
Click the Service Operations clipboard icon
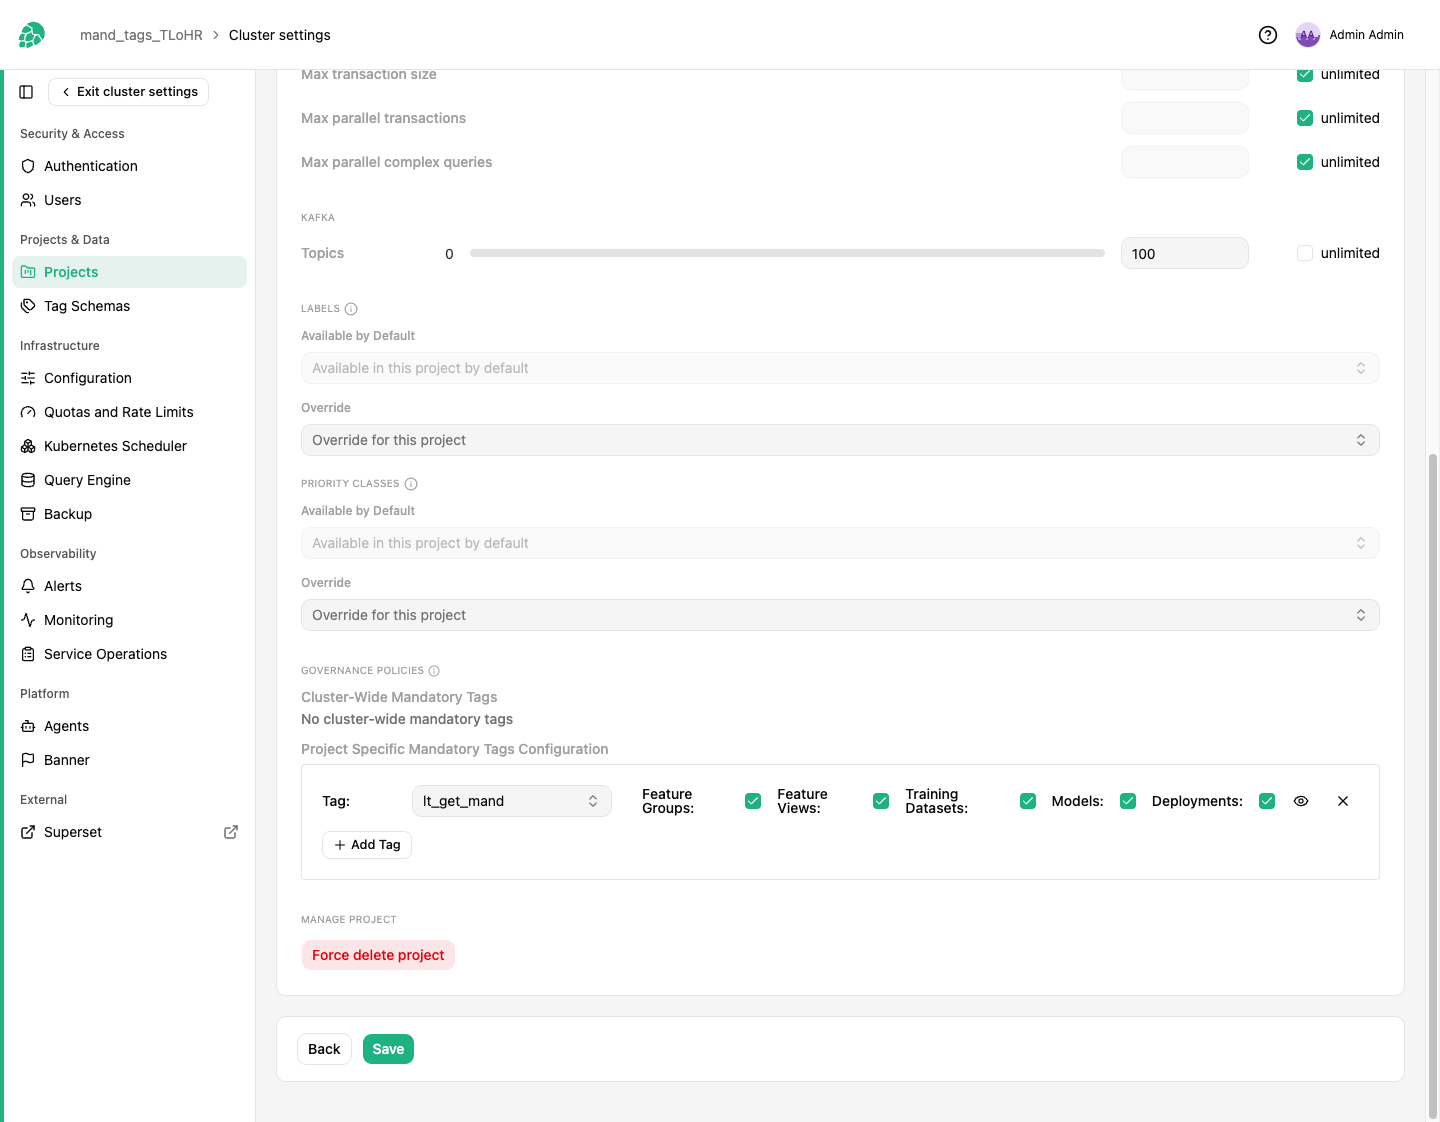tap(28, 654)
